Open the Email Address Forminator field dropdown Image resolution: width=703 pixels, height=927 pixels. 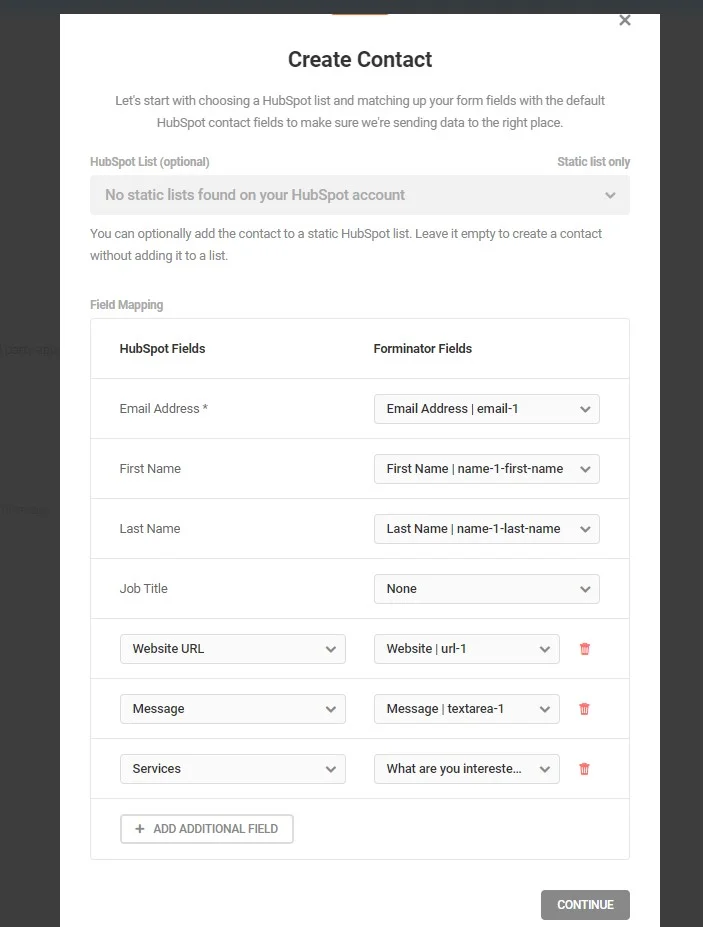click(x=487, y=409)
